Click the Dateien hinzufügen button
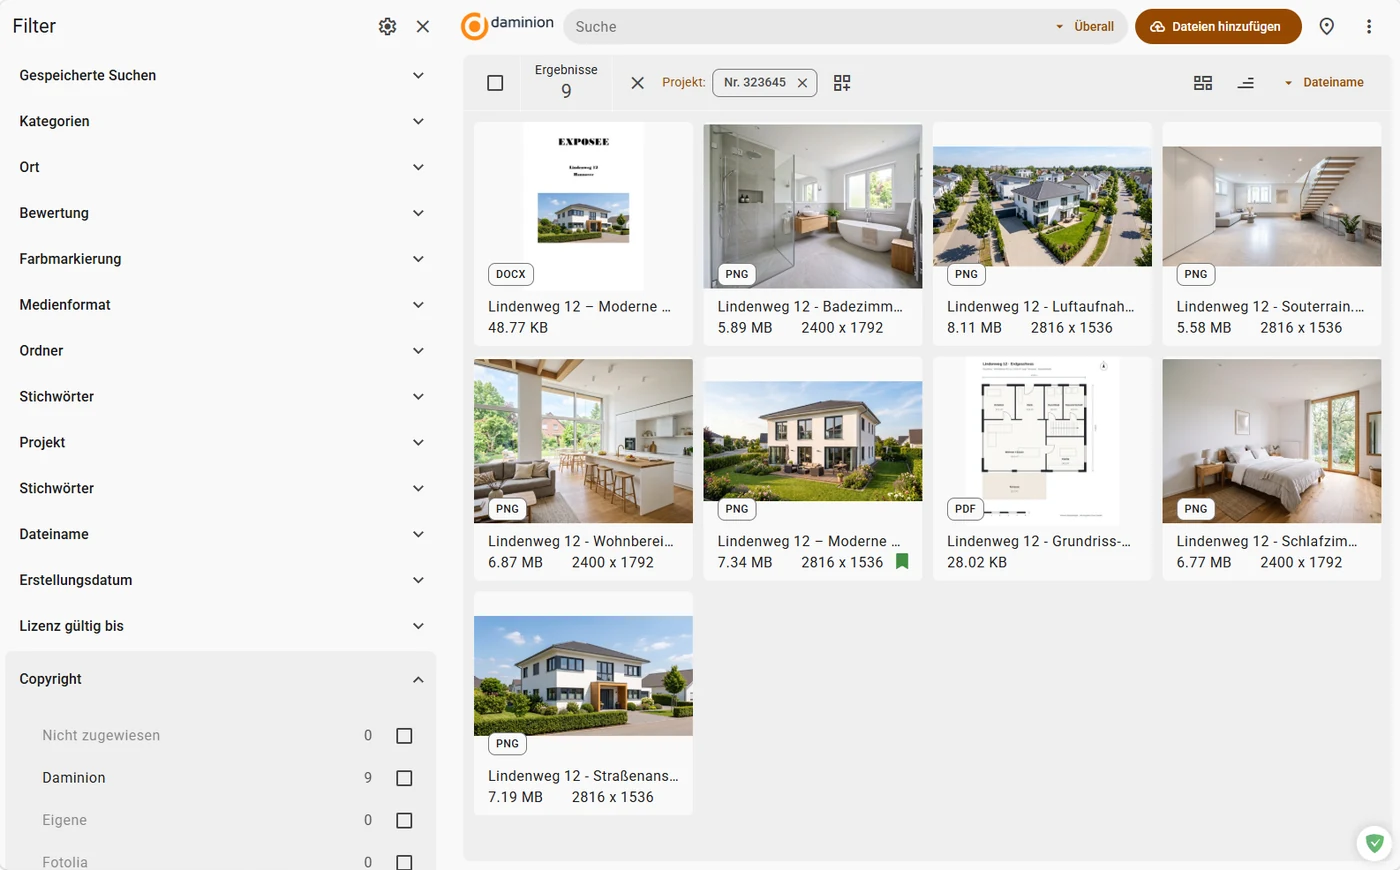This screenshot has height=870, width=1400. pyautogui.click(x=1218, y=27)
